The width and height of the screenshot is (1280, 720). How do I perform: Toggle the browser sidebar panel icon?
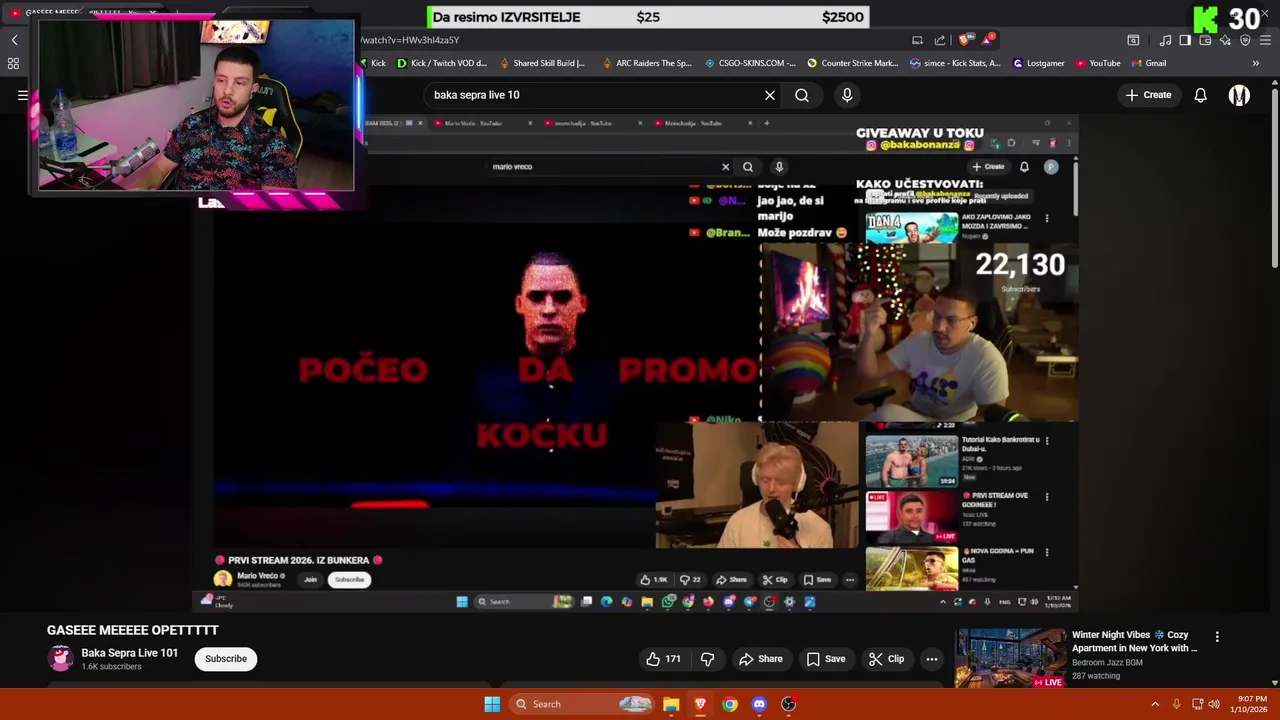click(1185, 40)
